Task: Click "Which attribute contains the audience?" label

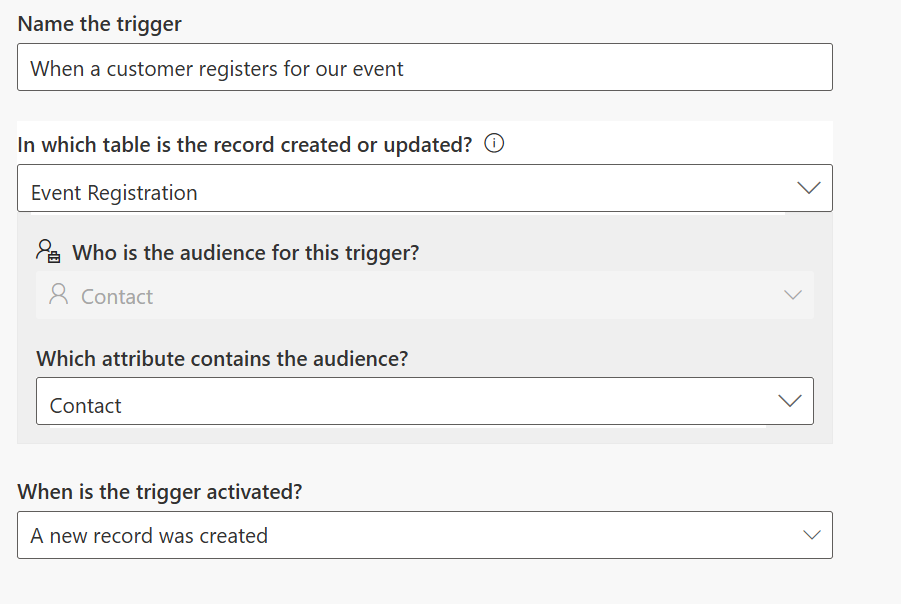Action: 222,358
